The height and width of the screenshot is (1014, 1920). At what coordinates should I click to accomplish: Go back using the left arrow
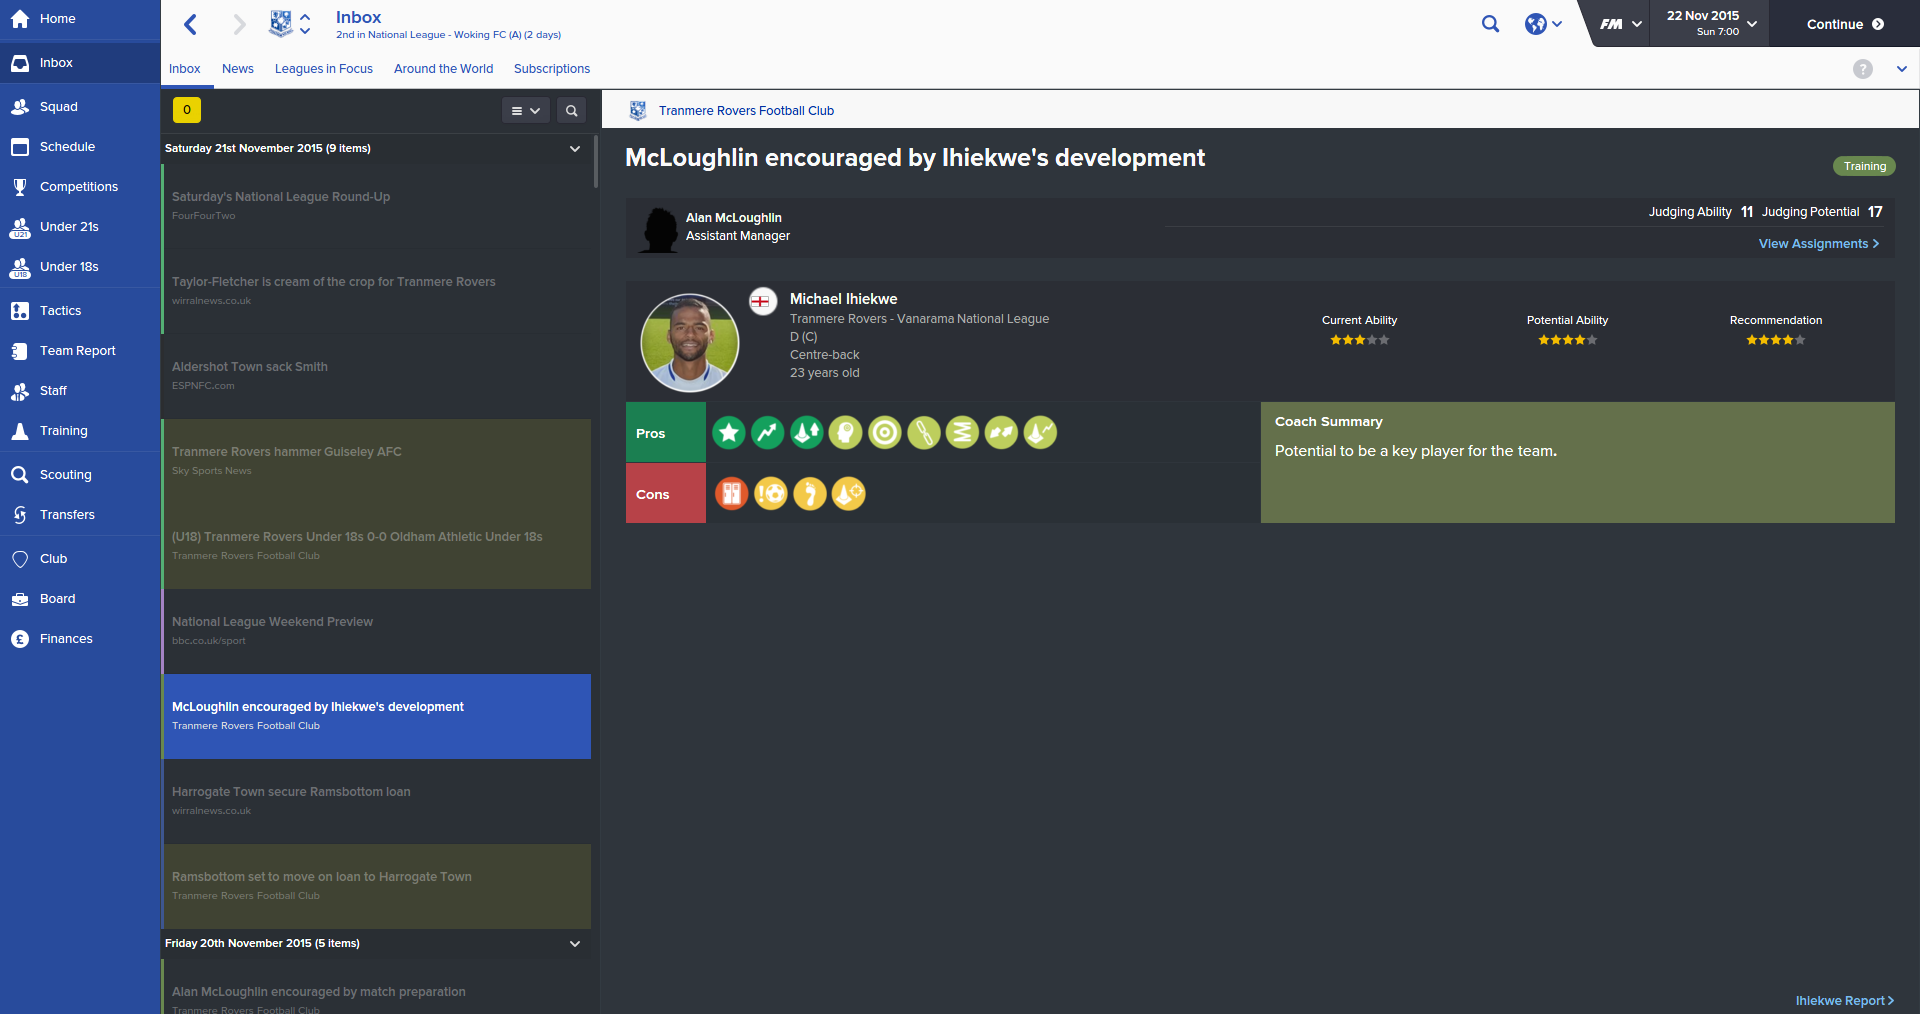(x=191, y=24)
